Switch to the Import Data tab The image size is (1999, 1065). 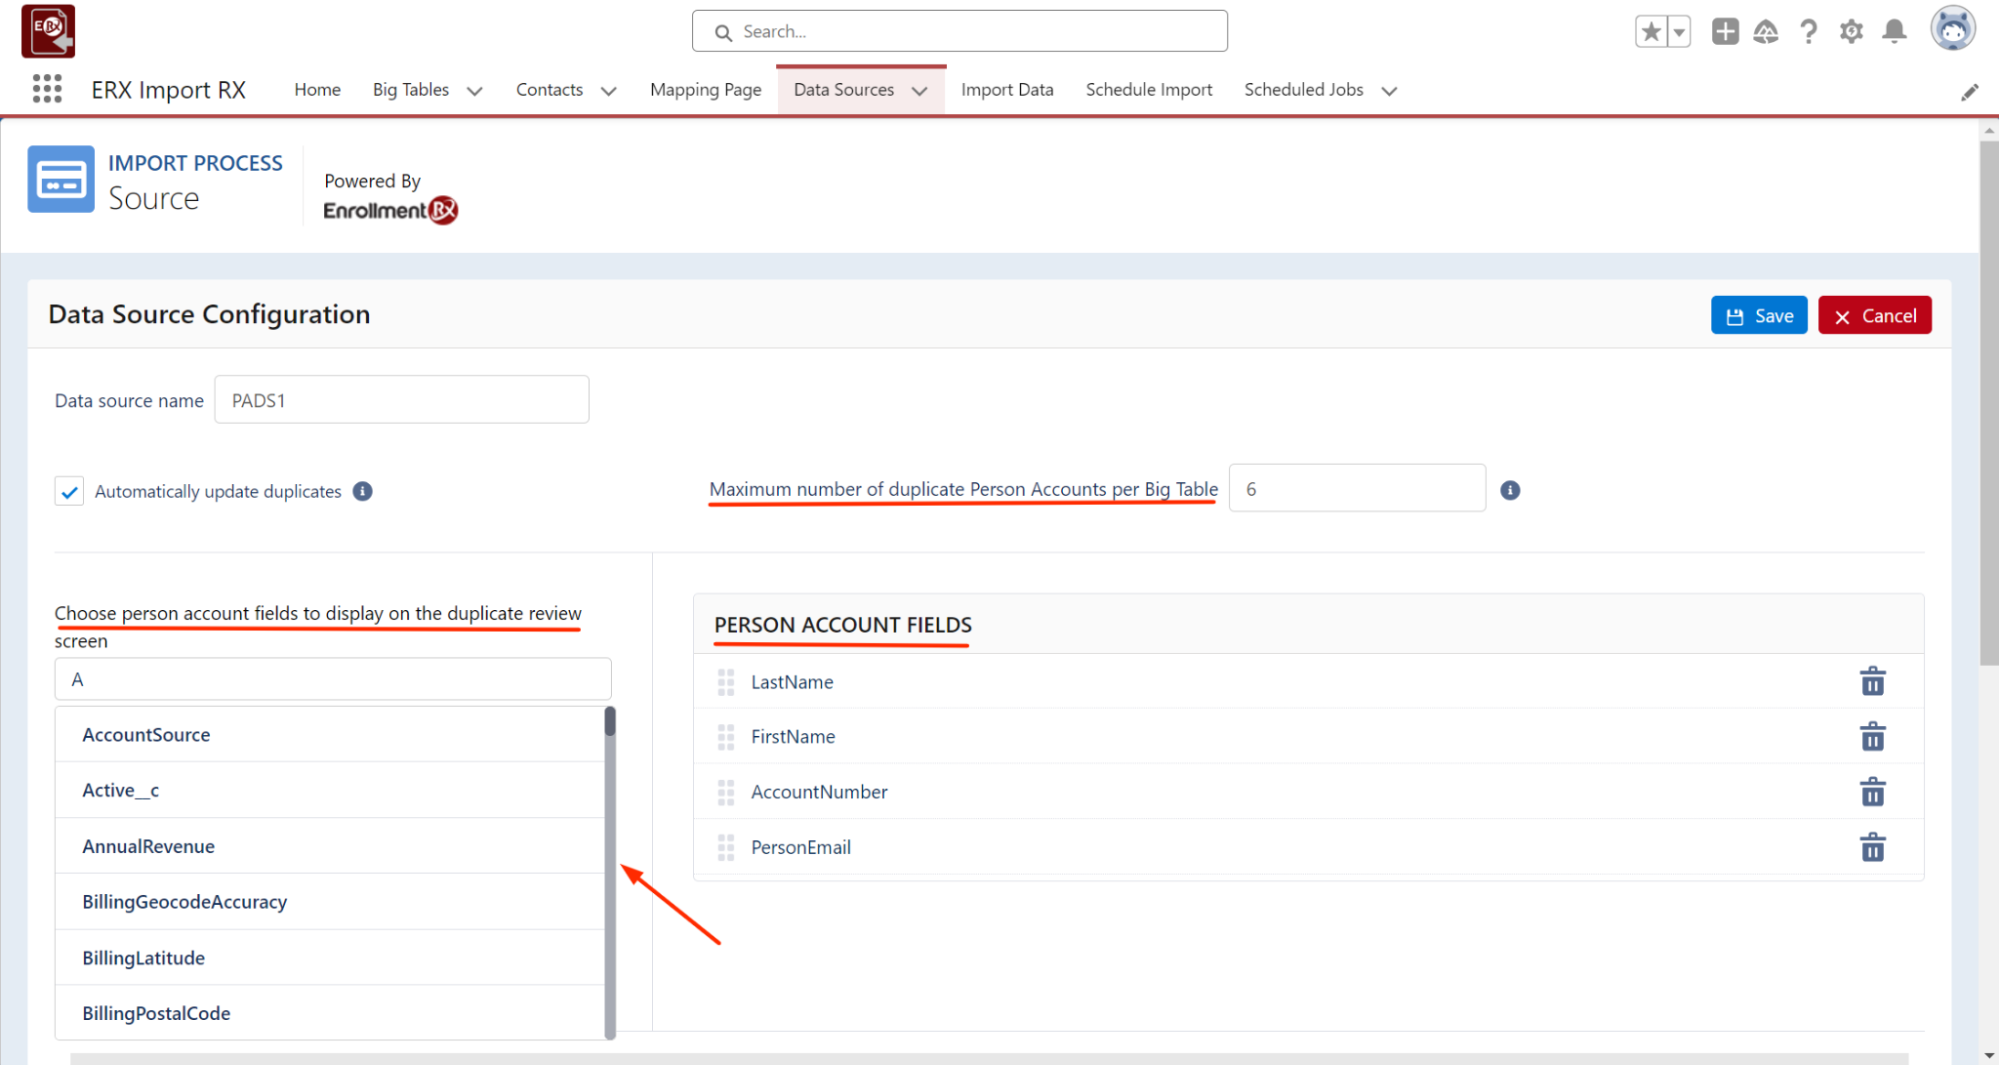[x=1006, y=90]
